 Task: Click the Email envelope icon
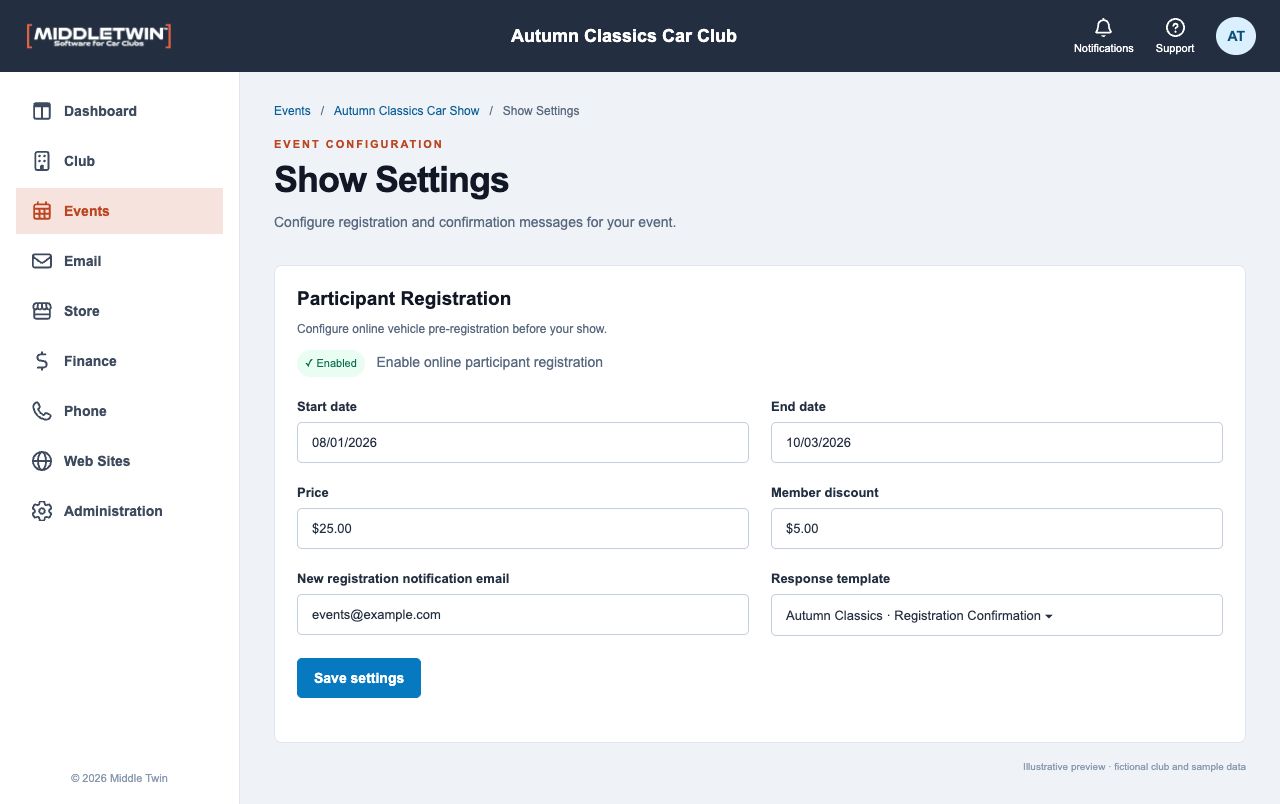point(41,261)
